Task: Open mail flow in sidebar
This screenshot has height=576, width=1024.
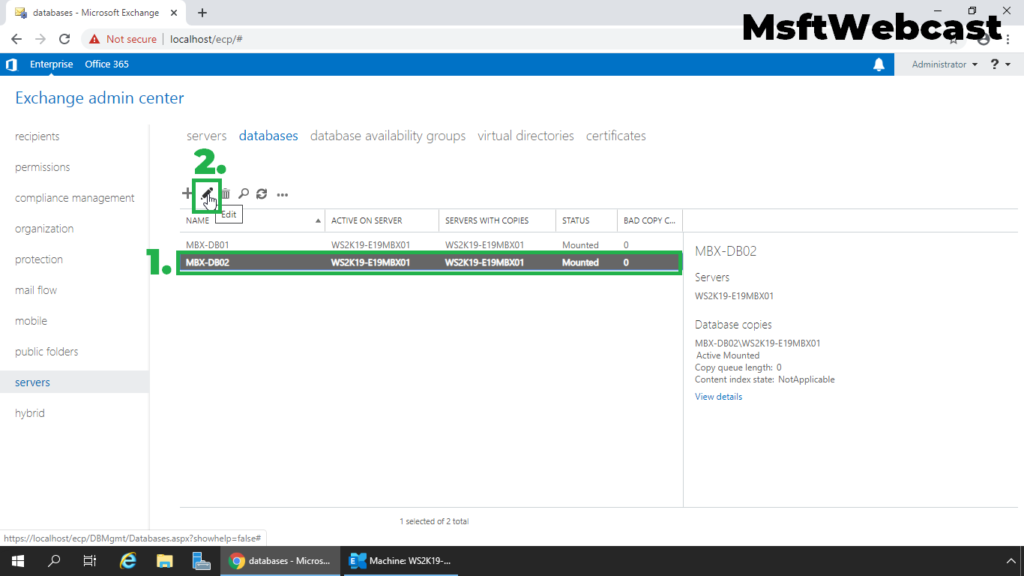Action: [36, 290]
